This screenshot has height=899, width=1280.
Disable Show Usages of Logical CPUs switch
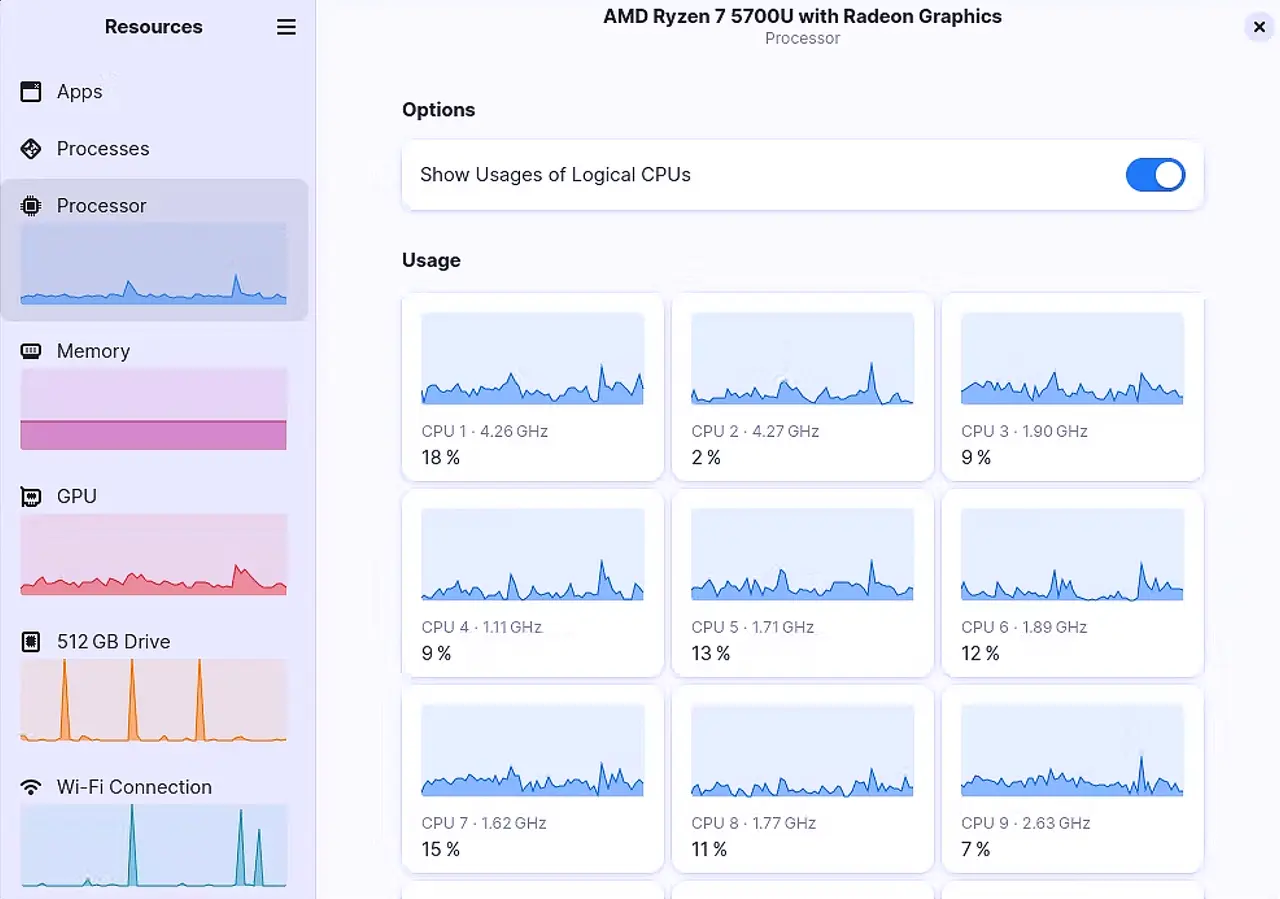pos(1155,175)
